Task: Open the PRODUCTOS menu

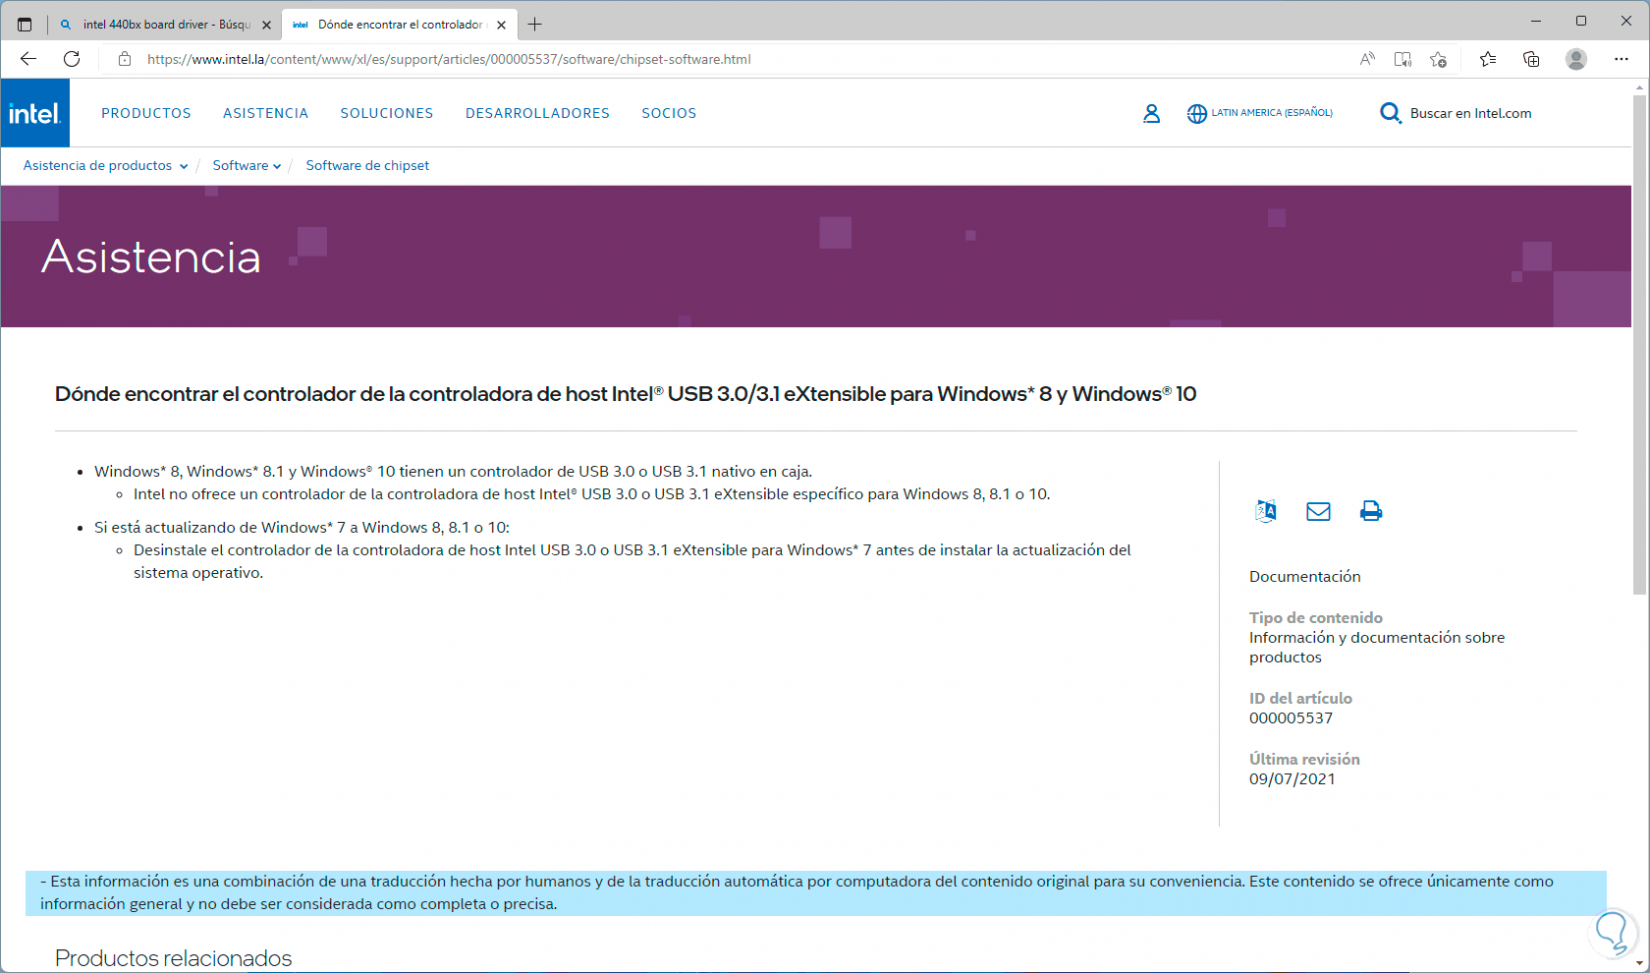Action: pyautogui.click(x=146, y=113)
